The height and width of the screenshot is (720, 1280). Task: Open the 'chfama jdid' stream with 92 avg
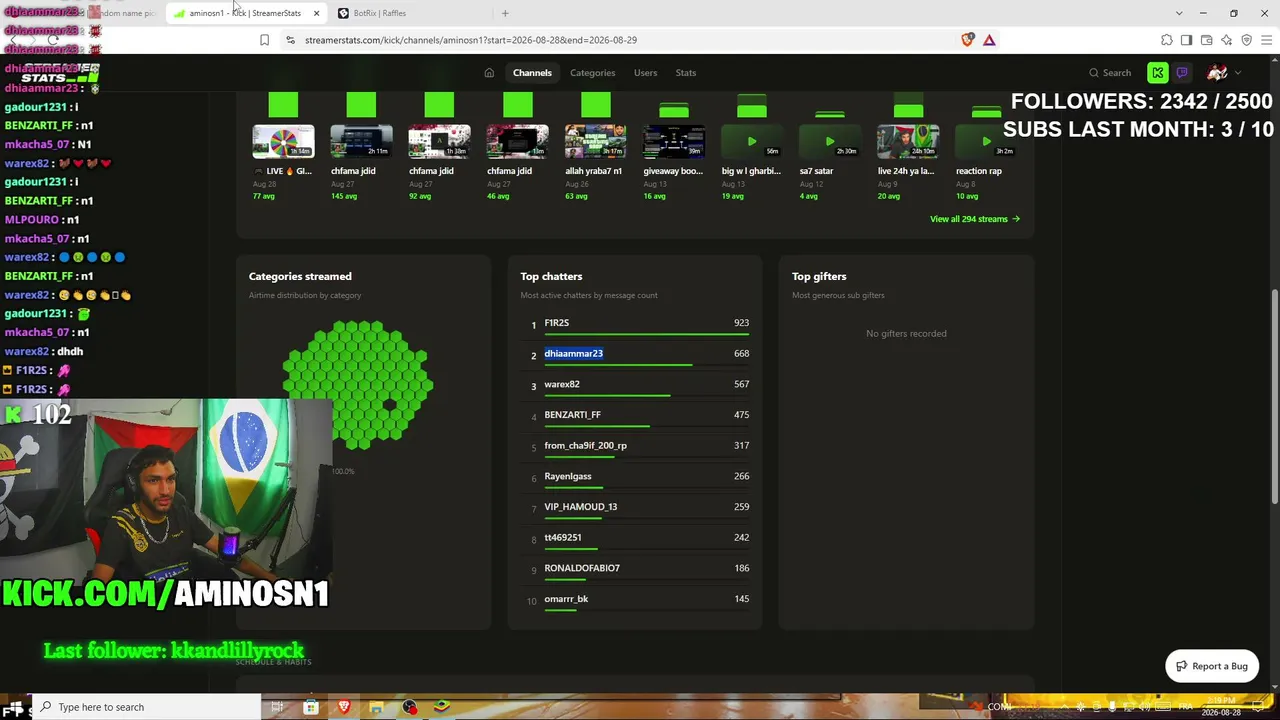tap(439, 141)
